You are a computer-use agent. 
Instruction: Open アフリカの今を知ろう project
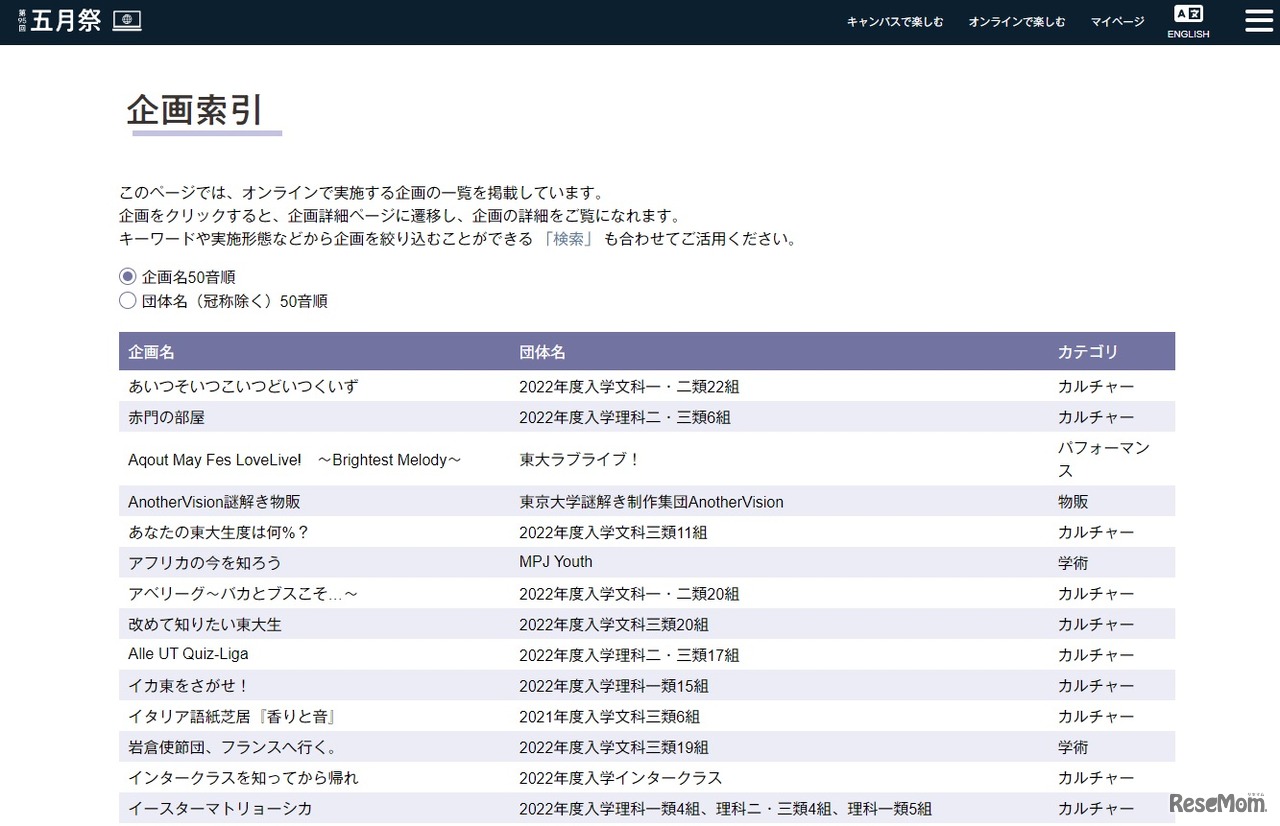204,563
